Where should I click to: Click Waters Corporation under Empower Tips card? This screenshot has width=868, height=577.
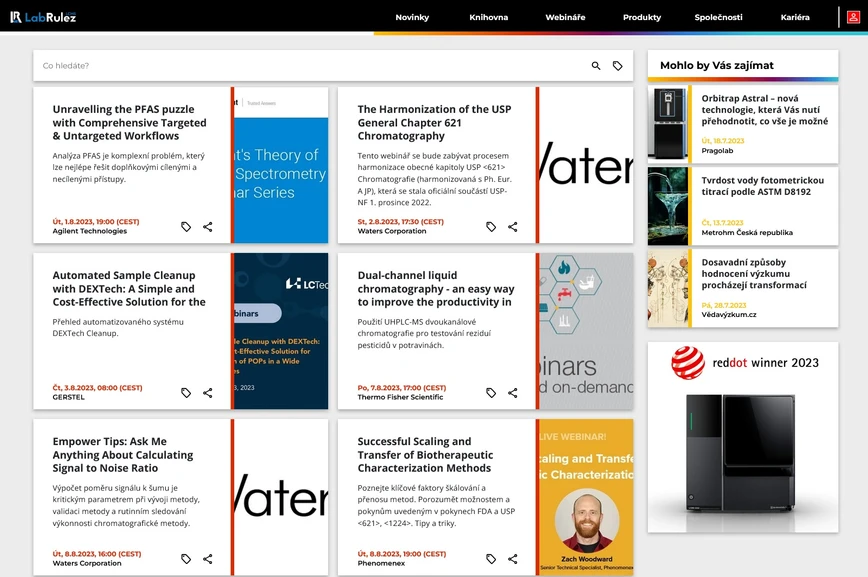coord(87,563)
